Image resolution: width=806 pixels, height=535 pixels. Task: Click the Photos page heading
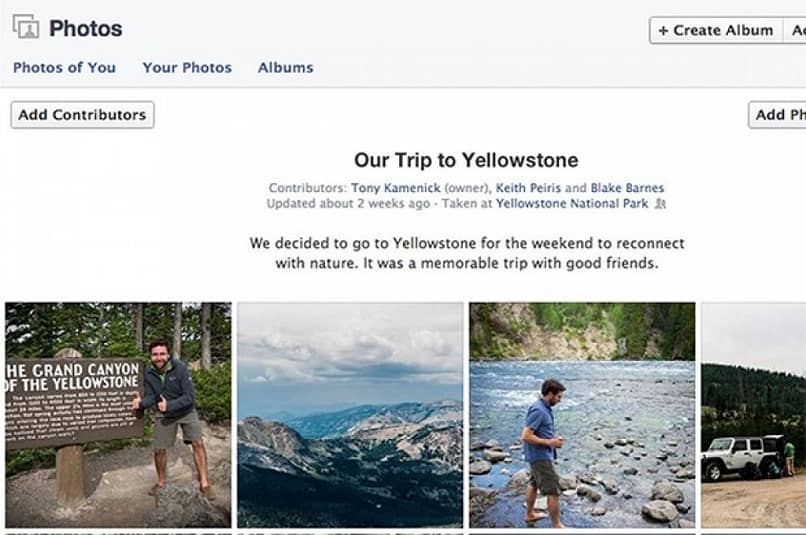point(86,29)
